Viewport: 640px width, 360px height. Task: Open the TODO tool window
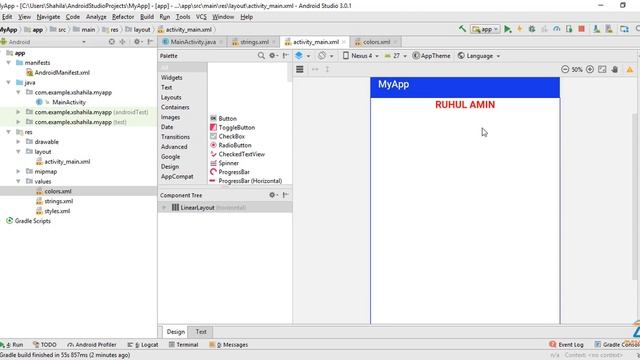click(x=44, y=345)
